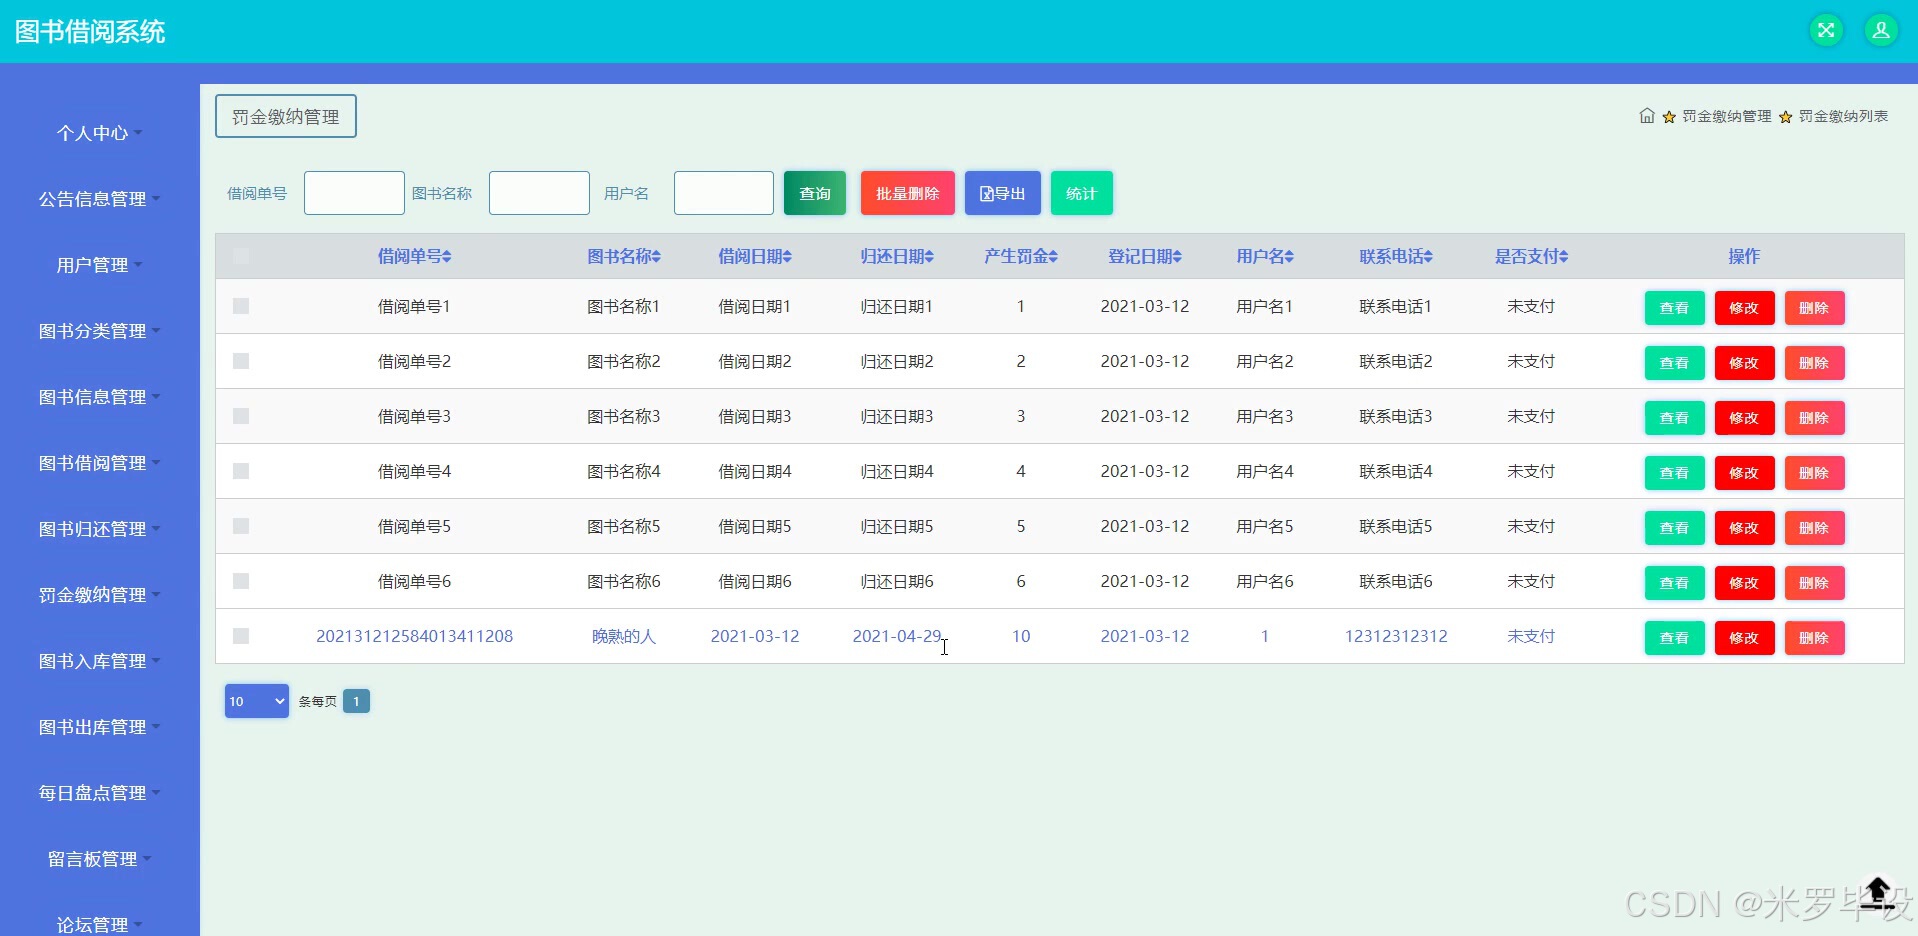This screenshot has height=936, width=1918.
Task: Edit the row 借阅单号5 with 修改
Action: 1744,528
